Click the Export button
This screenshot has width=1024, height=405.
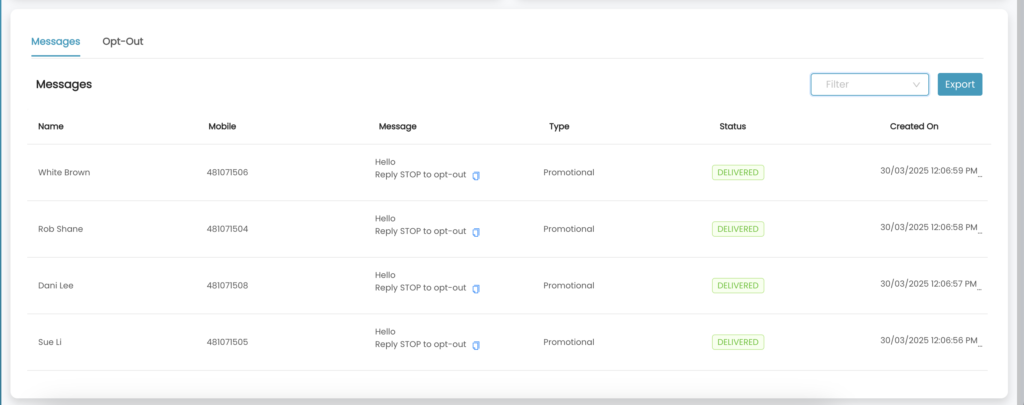[959, 84]
